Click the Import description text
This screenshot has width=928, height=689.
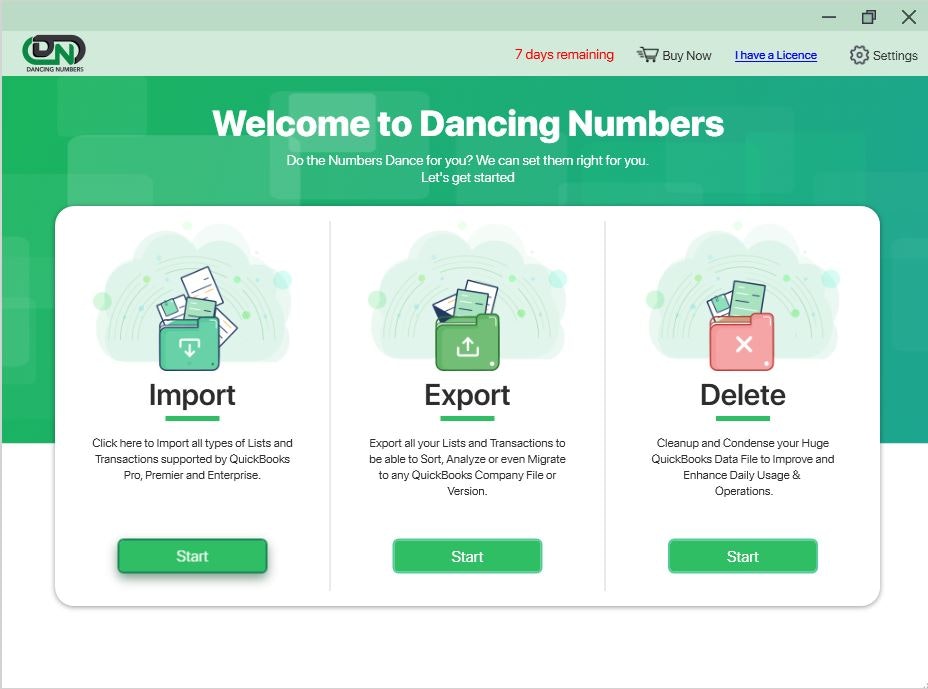click(x=192, y=459)
